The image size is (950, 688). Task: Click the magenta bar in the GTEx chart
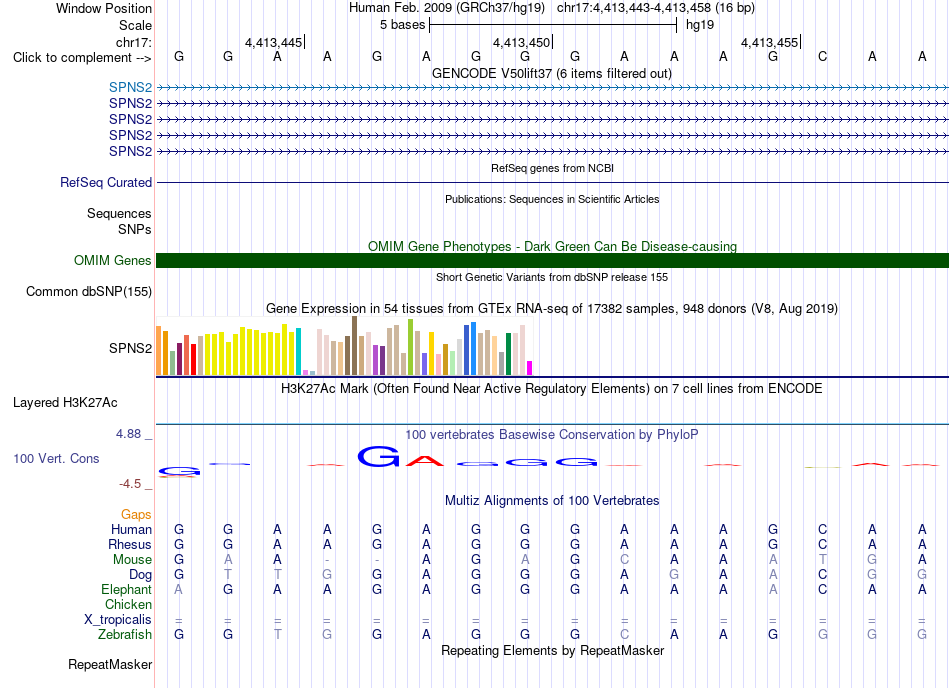(x=530, y=368)
